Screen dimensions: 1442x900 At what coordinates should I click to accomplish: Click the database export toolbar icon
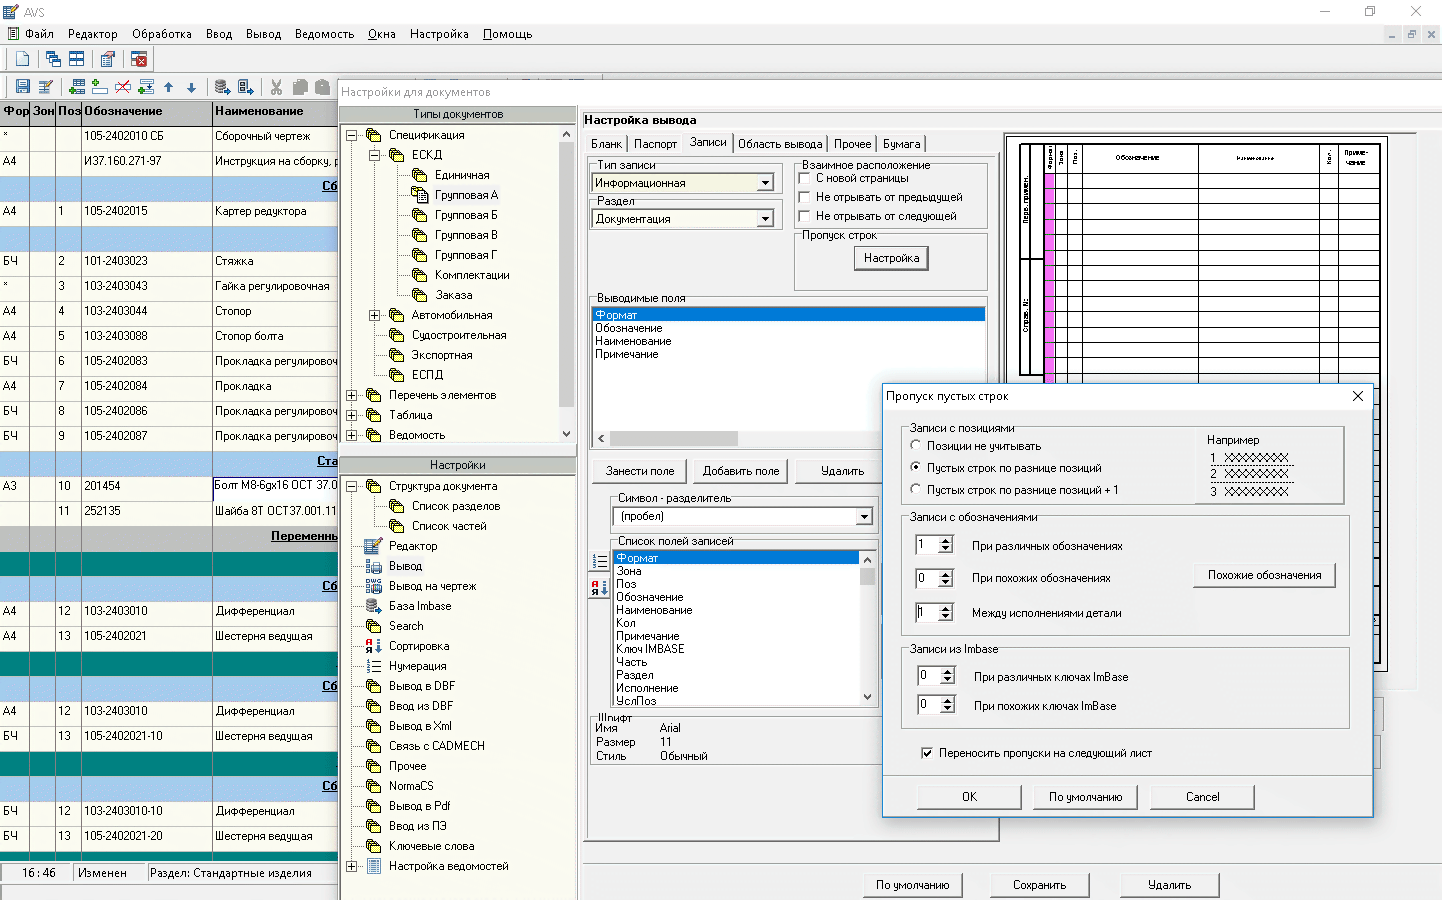coord(222,87)
